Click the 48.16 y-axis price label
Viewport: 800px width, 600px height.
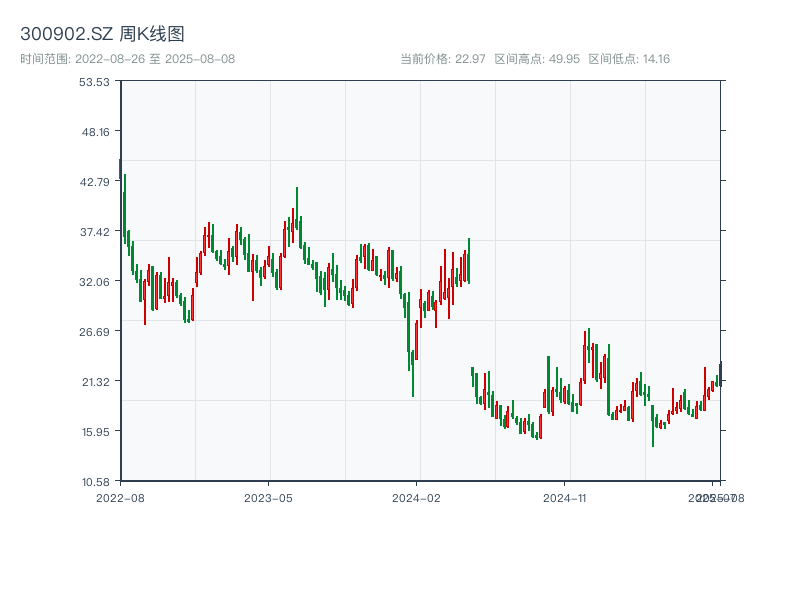pyautogui.click(x=95, y=132)
